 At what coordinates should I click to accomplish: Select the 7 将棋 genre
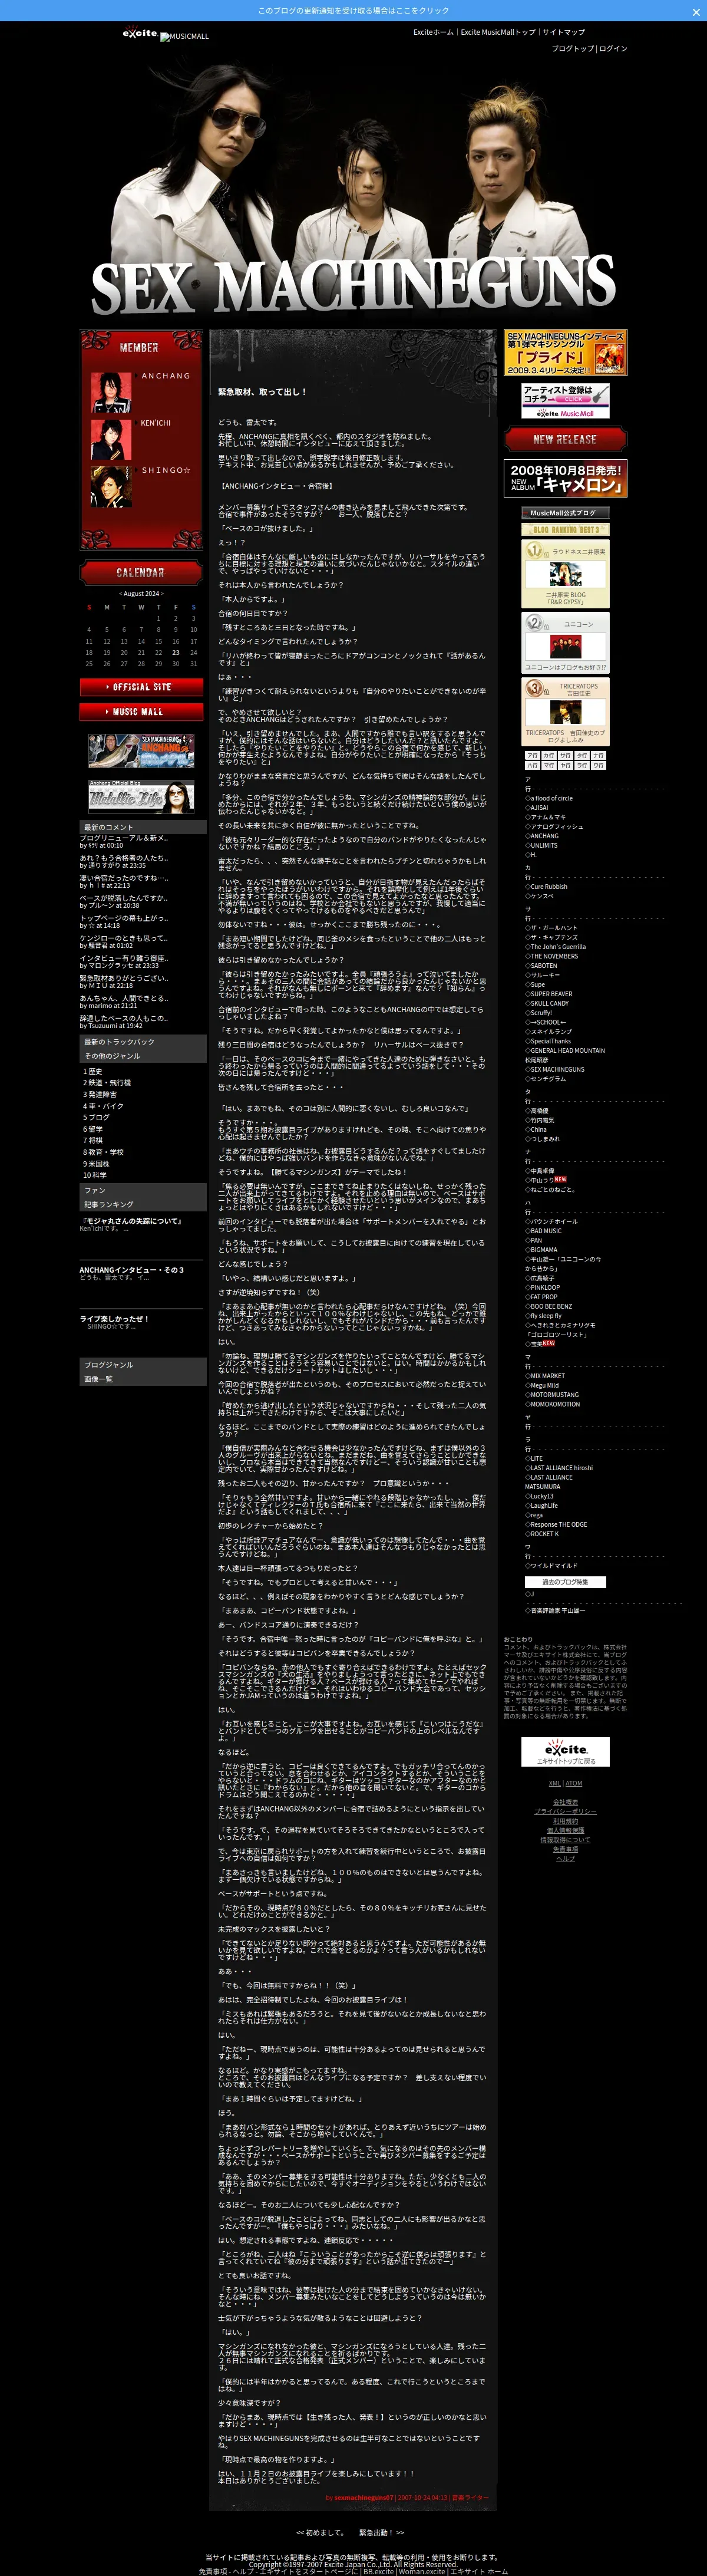pyautogui.click(x=93, y=1140)
